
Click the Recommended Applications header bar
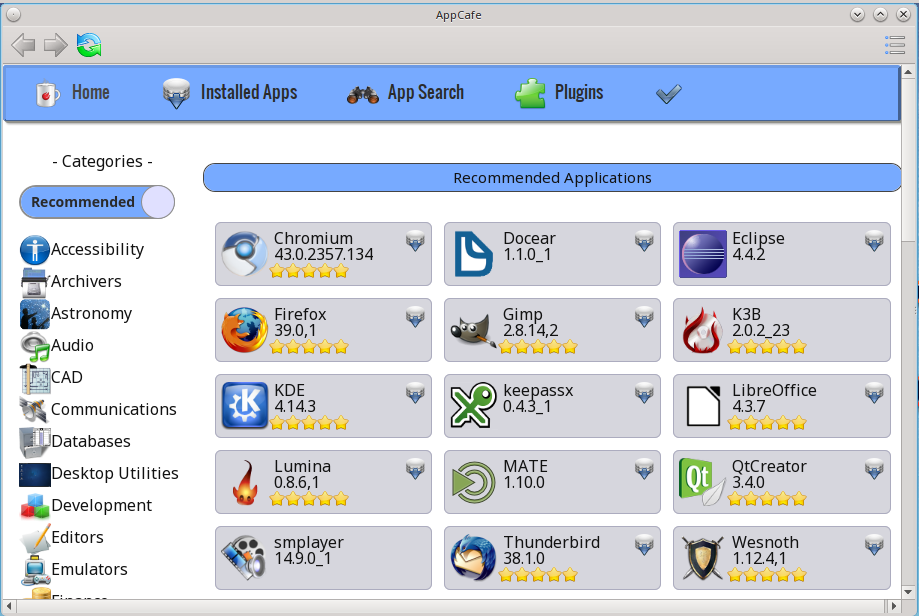click(552, 178)
